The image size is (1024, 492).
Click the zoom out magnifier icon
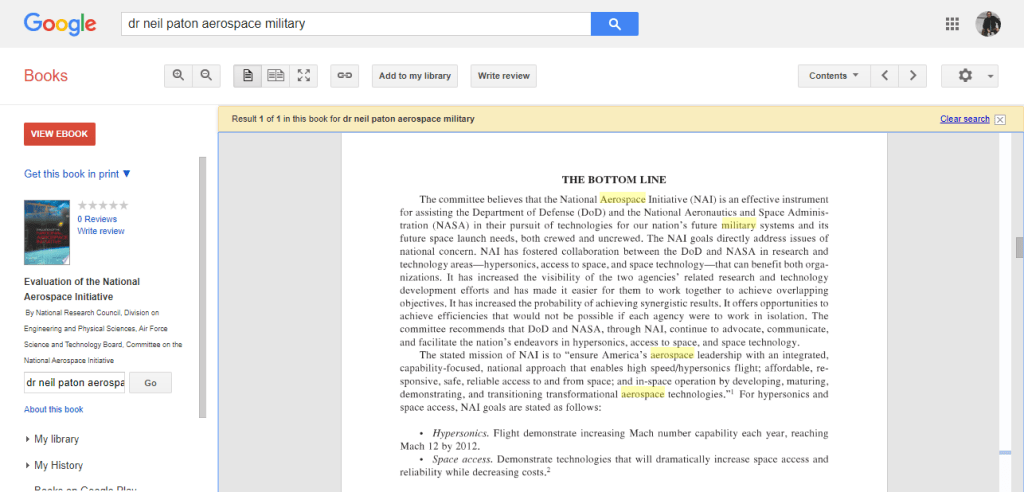pyautogui.click(x=206, y=76)
